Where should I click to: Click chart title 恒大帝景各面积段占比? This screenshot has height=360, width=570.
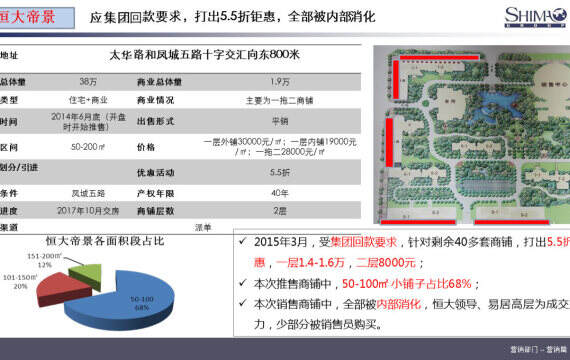tap(105, 241)
